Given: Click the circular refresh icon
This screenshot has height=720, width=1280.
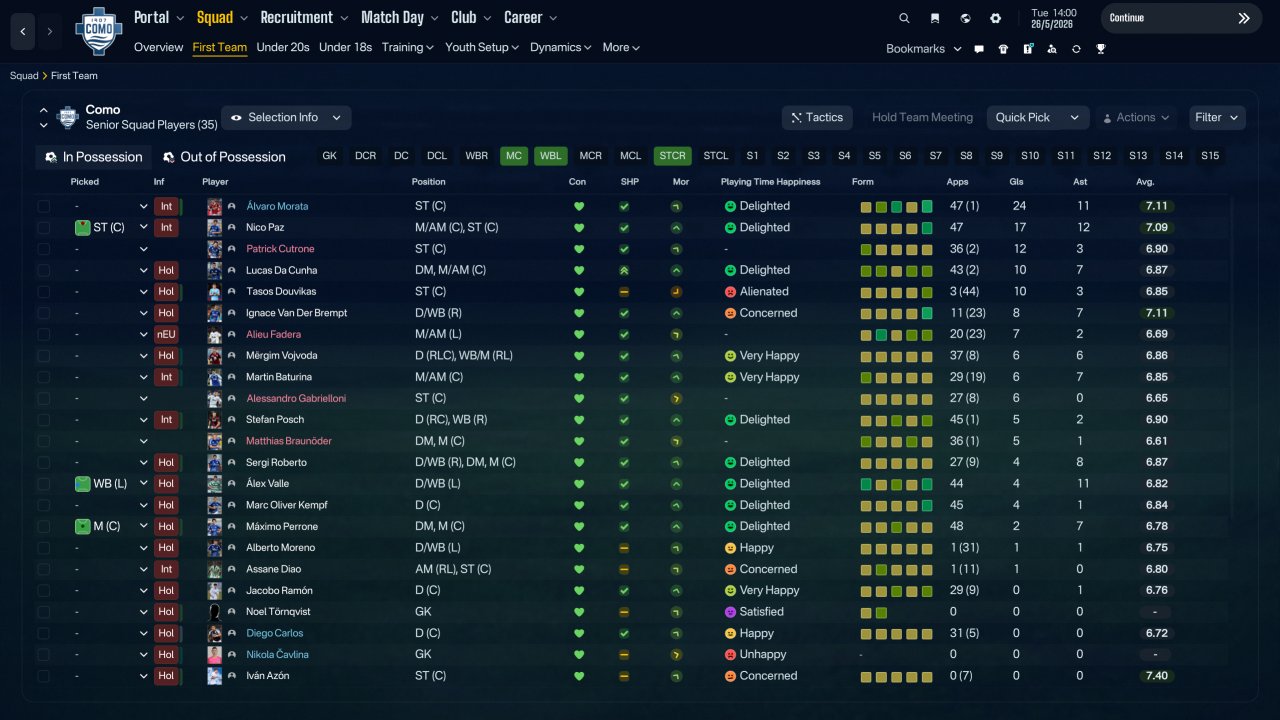Looking at the screenshot, I should pyautogui.click(x=1076, y=48).
